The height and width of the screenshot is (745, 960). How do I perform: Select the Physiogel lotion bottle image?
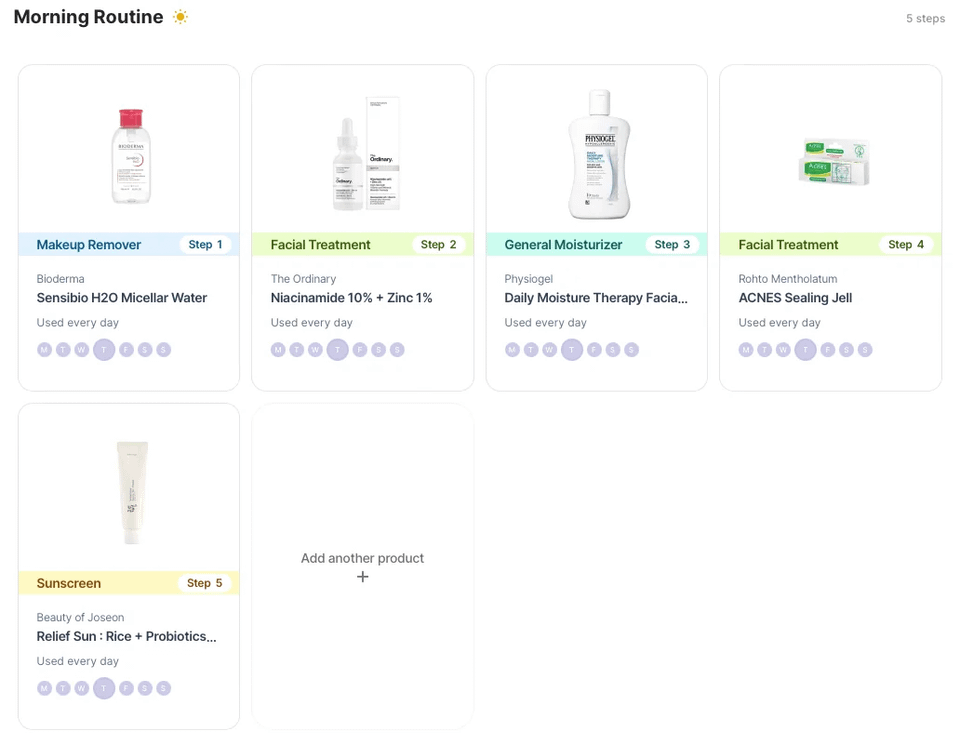tap(599, 154)
